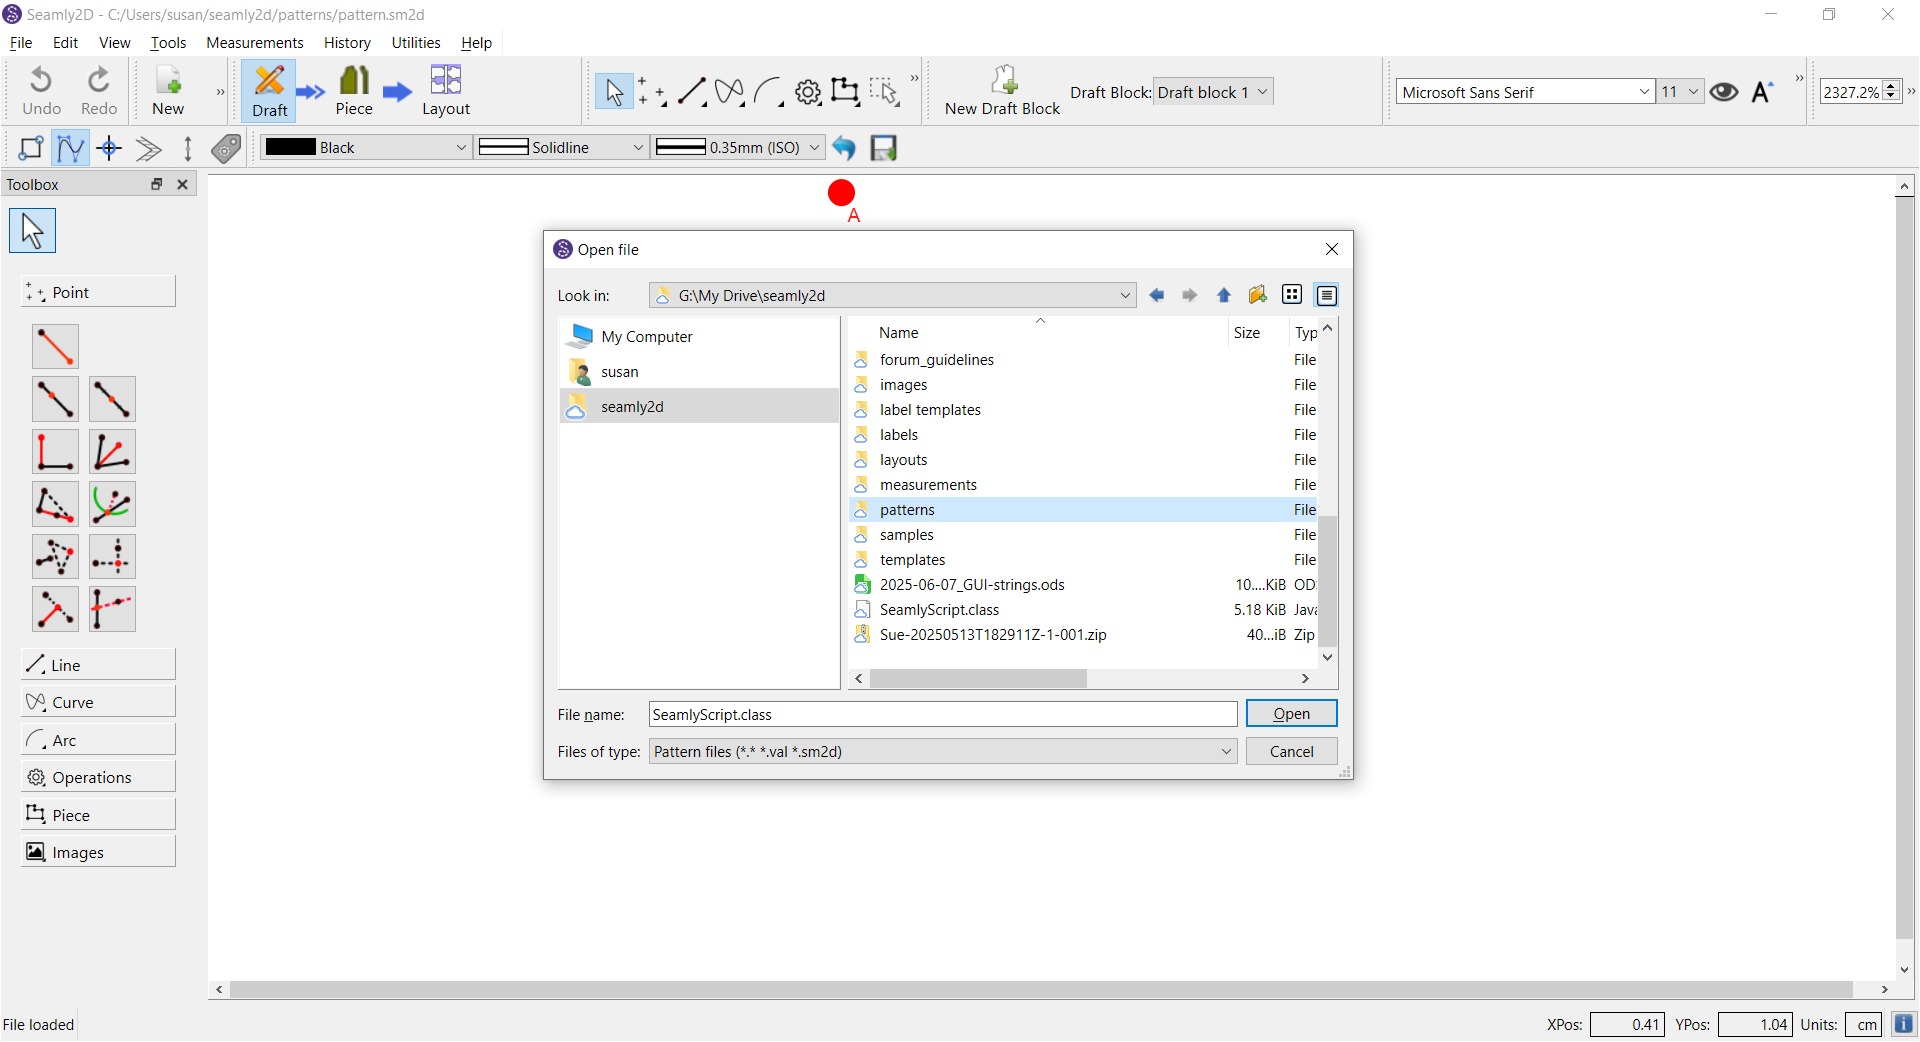The width and height of the screenshot is (1920, 1042).
Task: Expand the Files of type dropdown
Action: tap(1226, 752)
